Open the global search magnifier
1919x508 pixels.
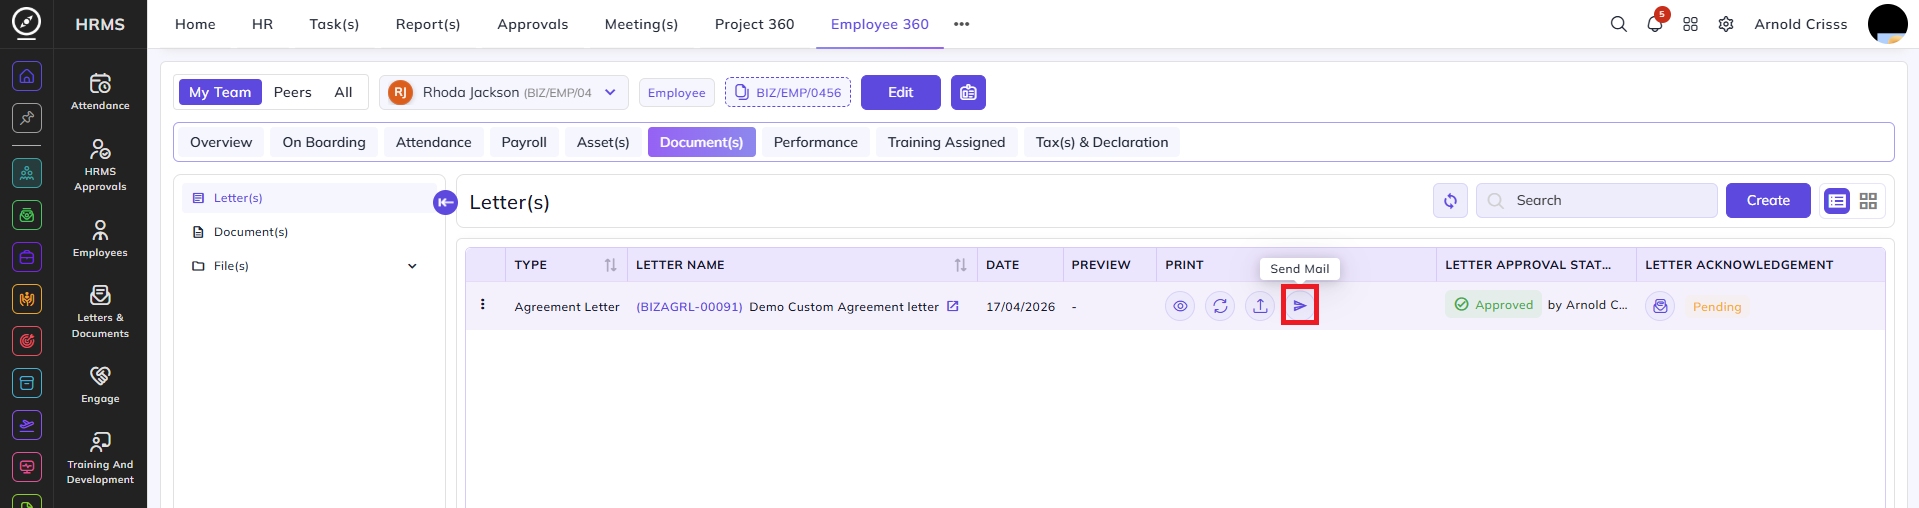[1618, 24]
